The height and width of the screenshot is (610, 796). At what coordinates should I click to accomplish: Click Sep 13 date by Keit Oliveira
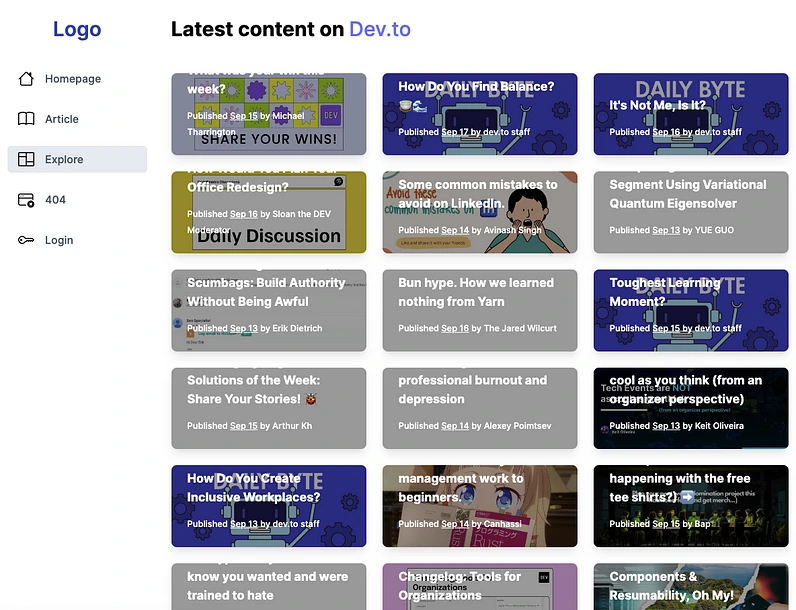[666, 426]
